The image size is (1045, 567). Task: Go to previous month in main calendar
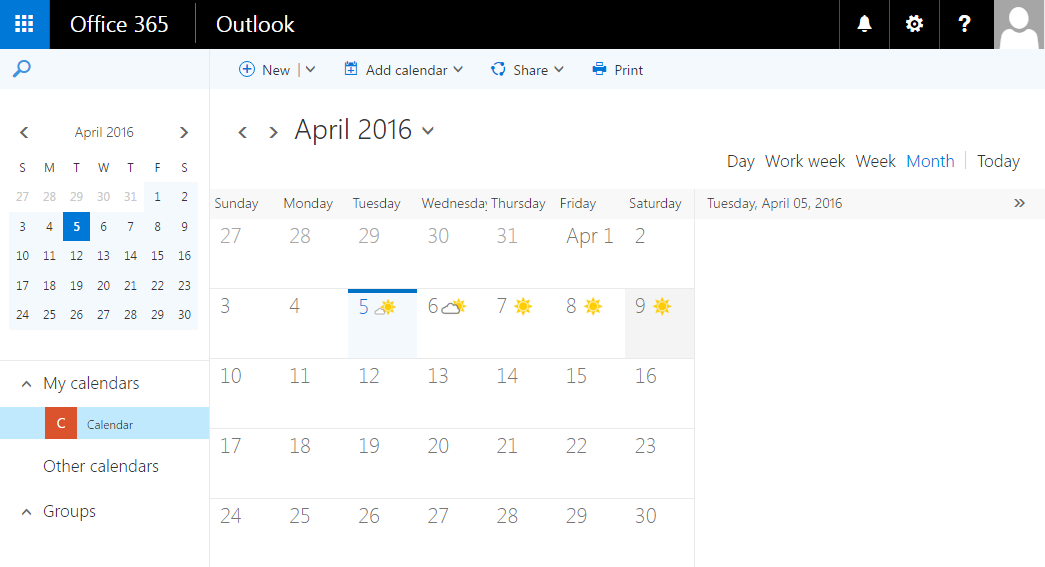[x=243, y=133]
